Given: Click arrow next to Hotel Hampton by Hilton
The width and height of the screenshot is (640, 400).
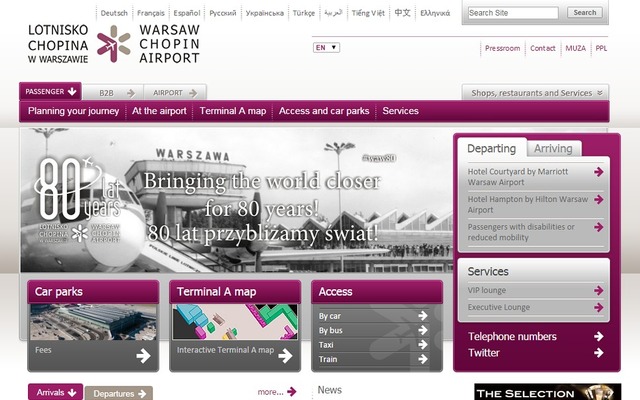Looking at the screenshot, I should (x=598, y=200).
